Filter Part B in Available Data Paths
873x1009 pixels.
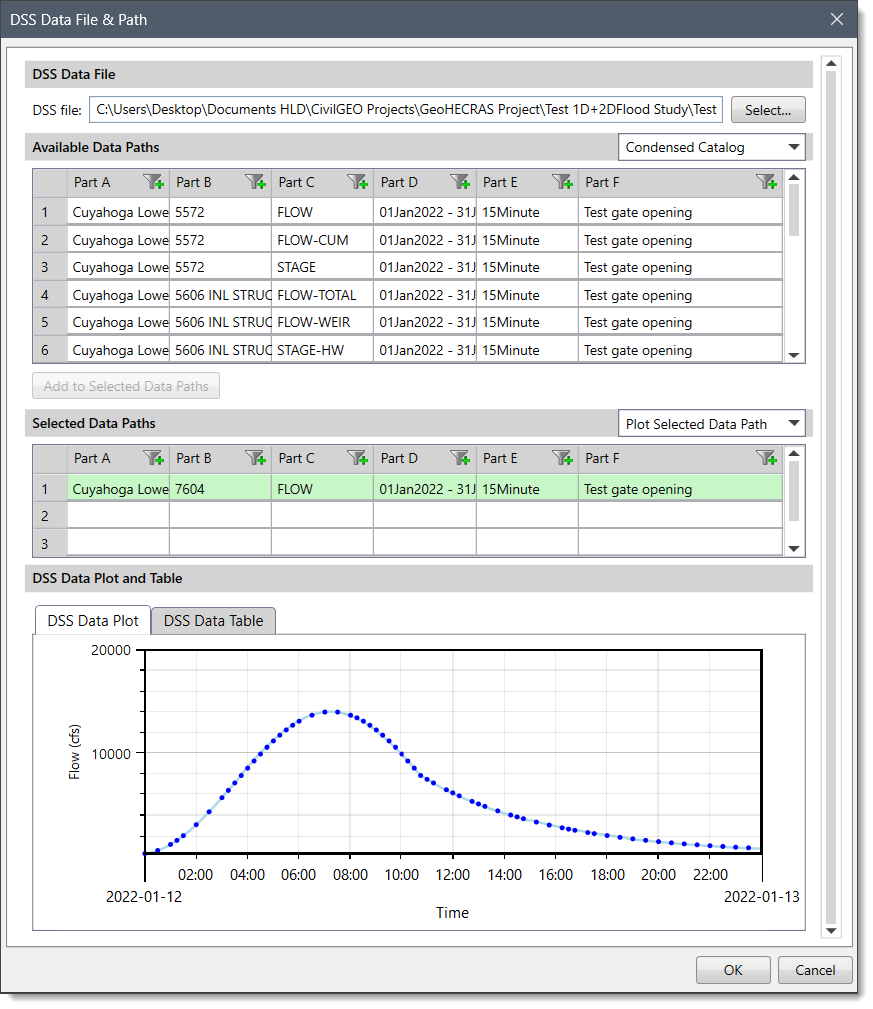pos(255,182)
